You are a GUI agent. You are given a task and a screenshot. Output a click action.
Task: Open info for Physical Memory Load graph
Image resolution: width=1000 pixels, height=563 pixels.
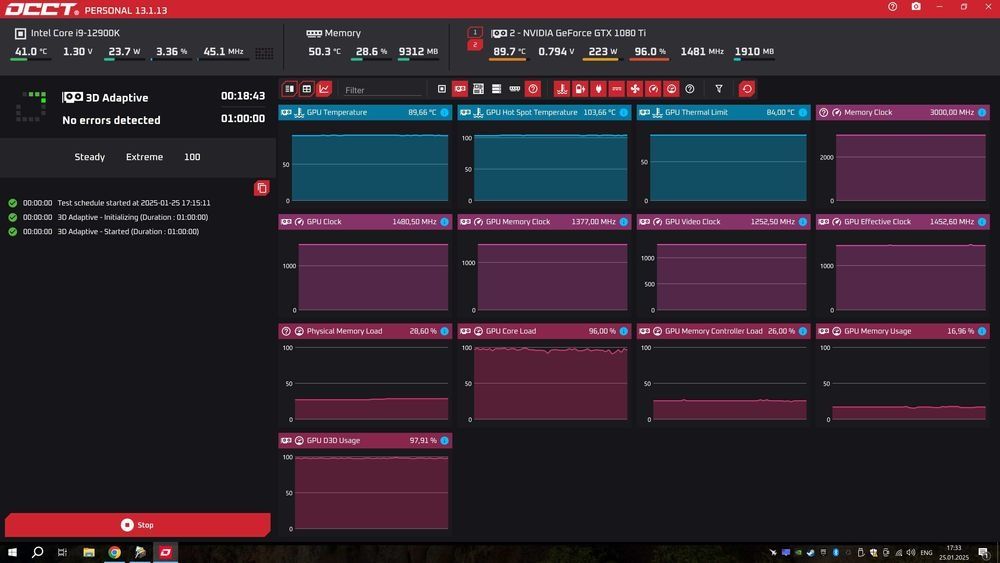445,331
